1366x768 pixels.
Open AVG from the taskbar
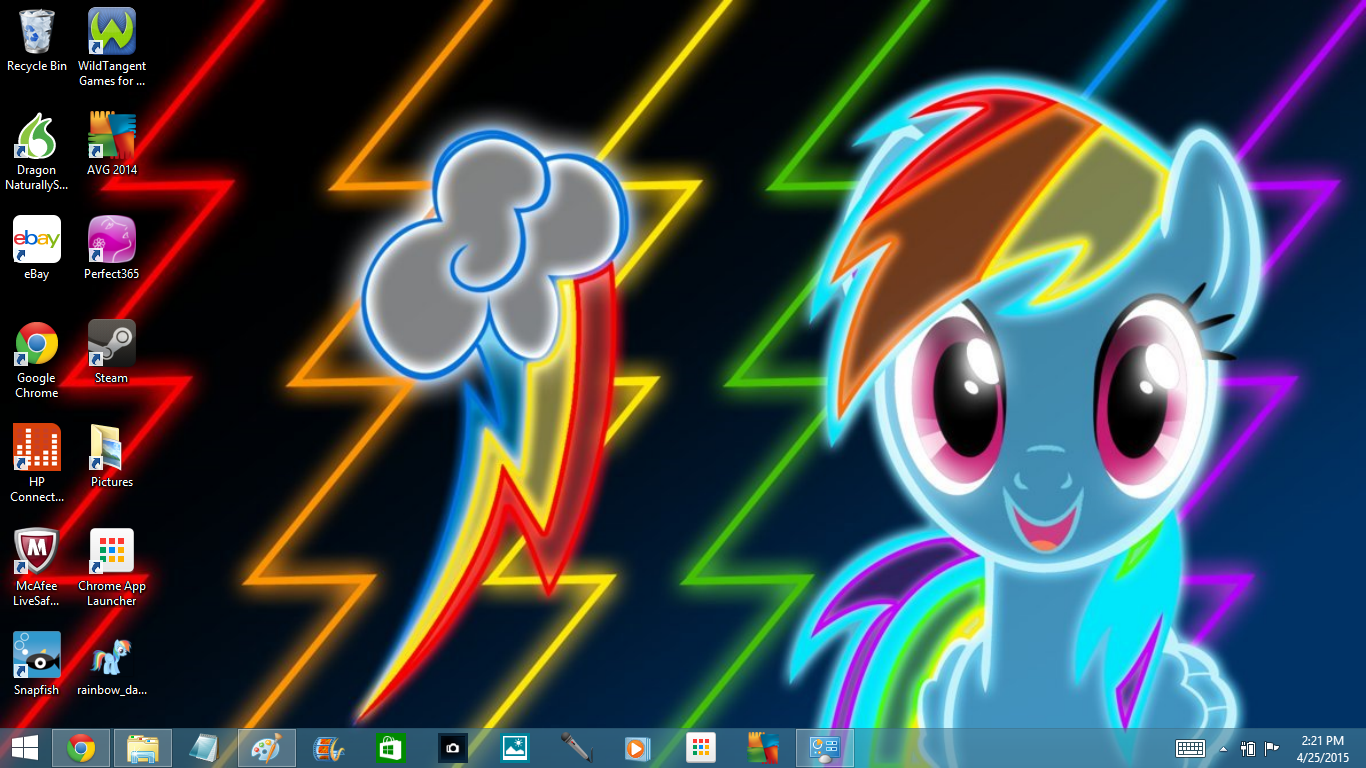(763, 748)
